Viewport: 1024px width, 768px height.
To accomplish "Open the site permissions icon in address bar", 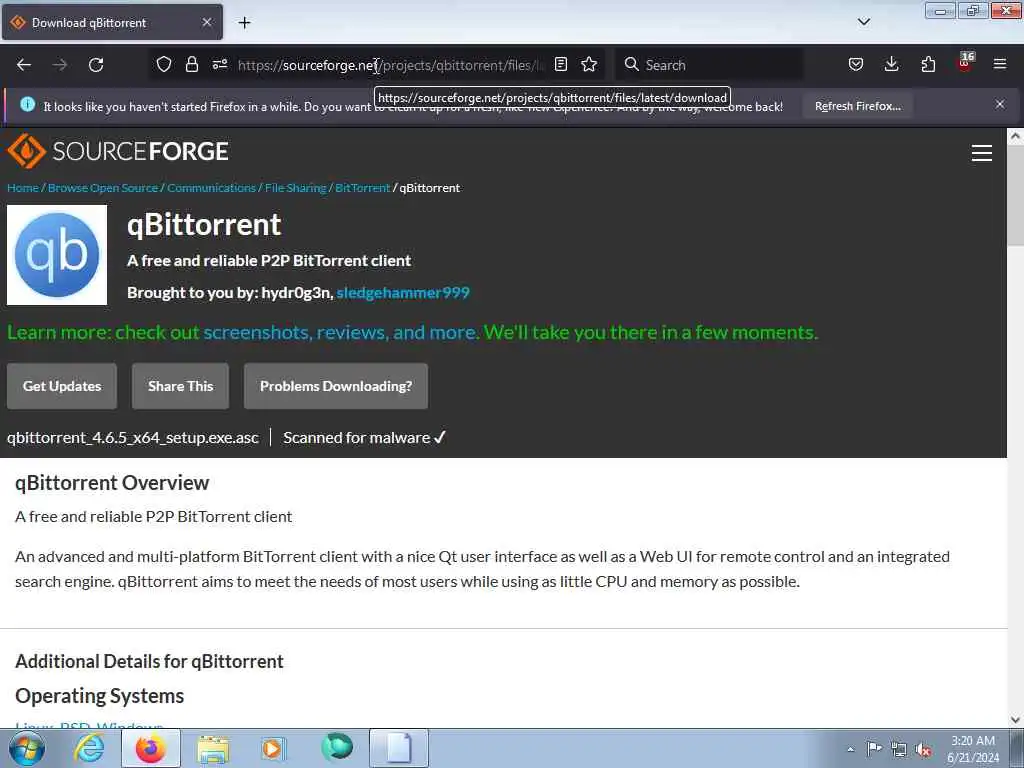I will [x=220, y=64].
